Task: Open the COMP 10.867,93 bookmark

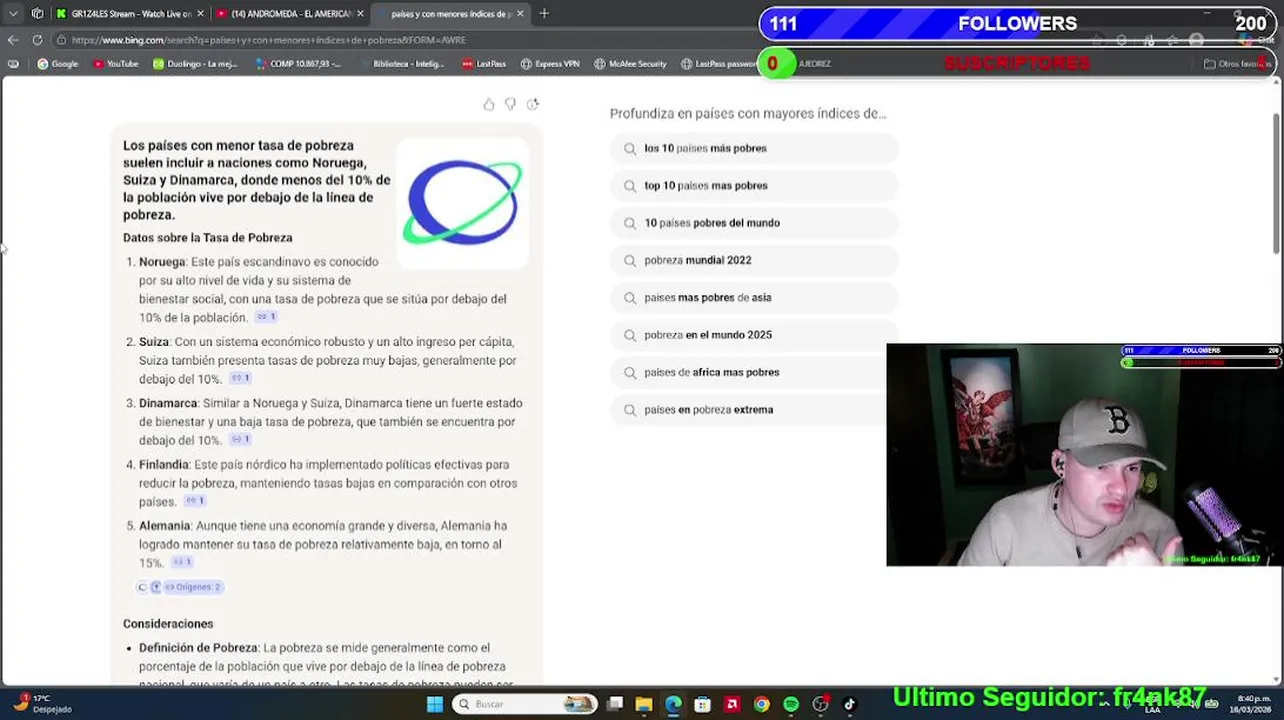Action: (298, 64)
